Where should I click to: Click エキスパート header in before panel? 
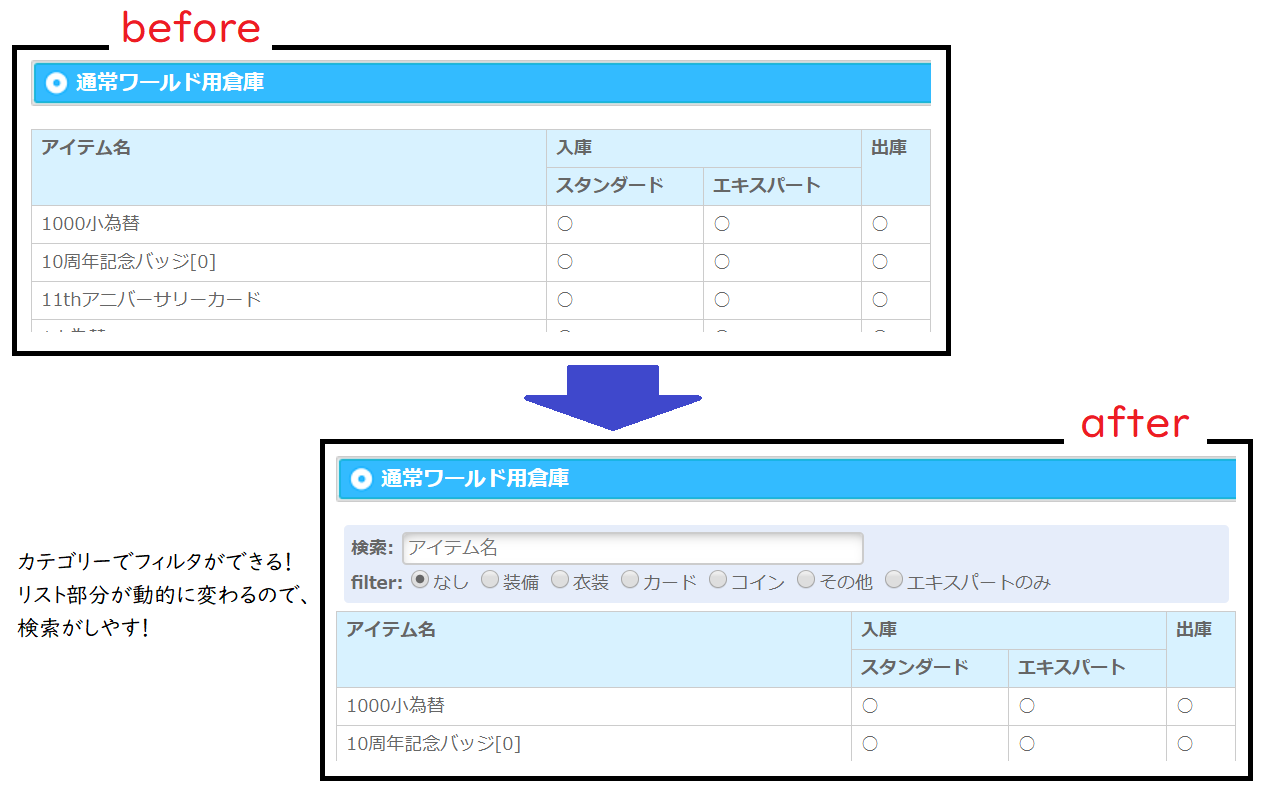(767, 185)
